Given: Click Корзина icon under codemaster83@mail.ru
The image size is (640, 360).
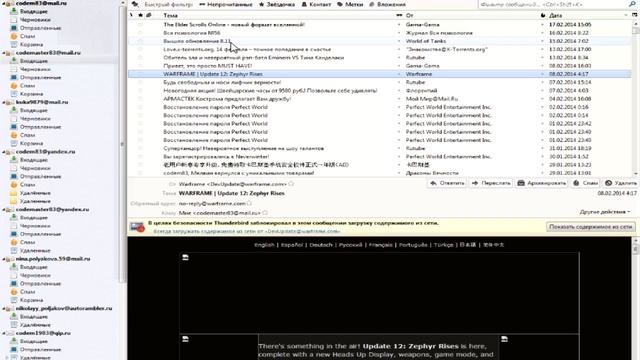Looking at the screenshot, I should (14, 94).
